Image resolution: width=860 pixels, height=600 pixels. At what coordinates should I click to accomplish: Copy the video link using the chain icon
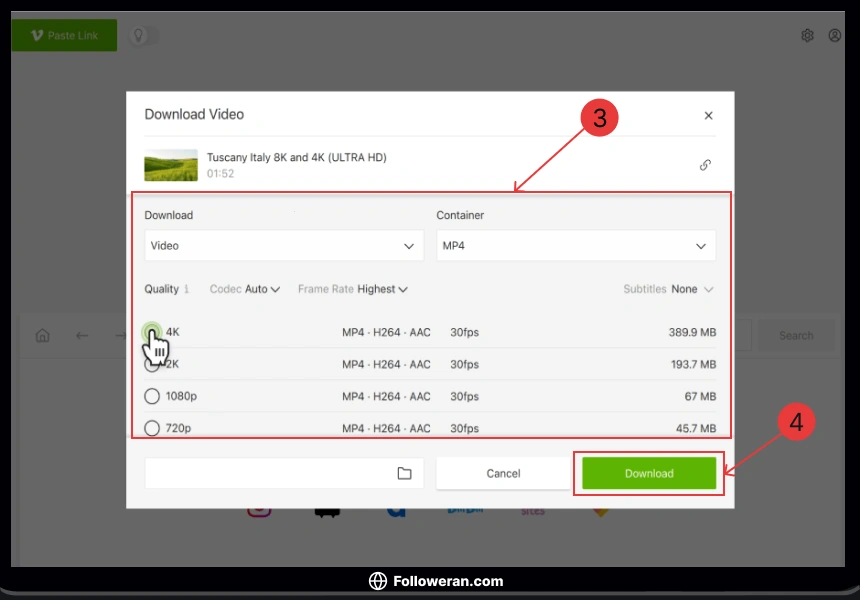[x=705, y=165]
